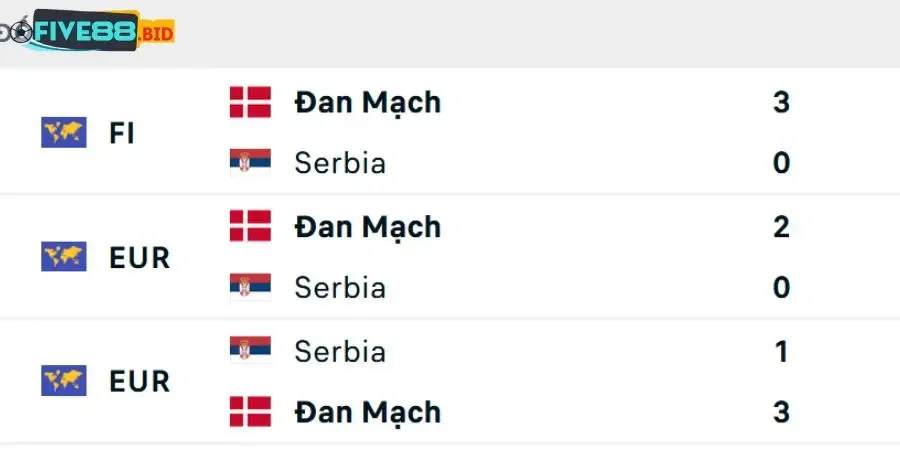Click the world map icon in third match row
This screenshot has width=900, height=460.
click(63, 381)
